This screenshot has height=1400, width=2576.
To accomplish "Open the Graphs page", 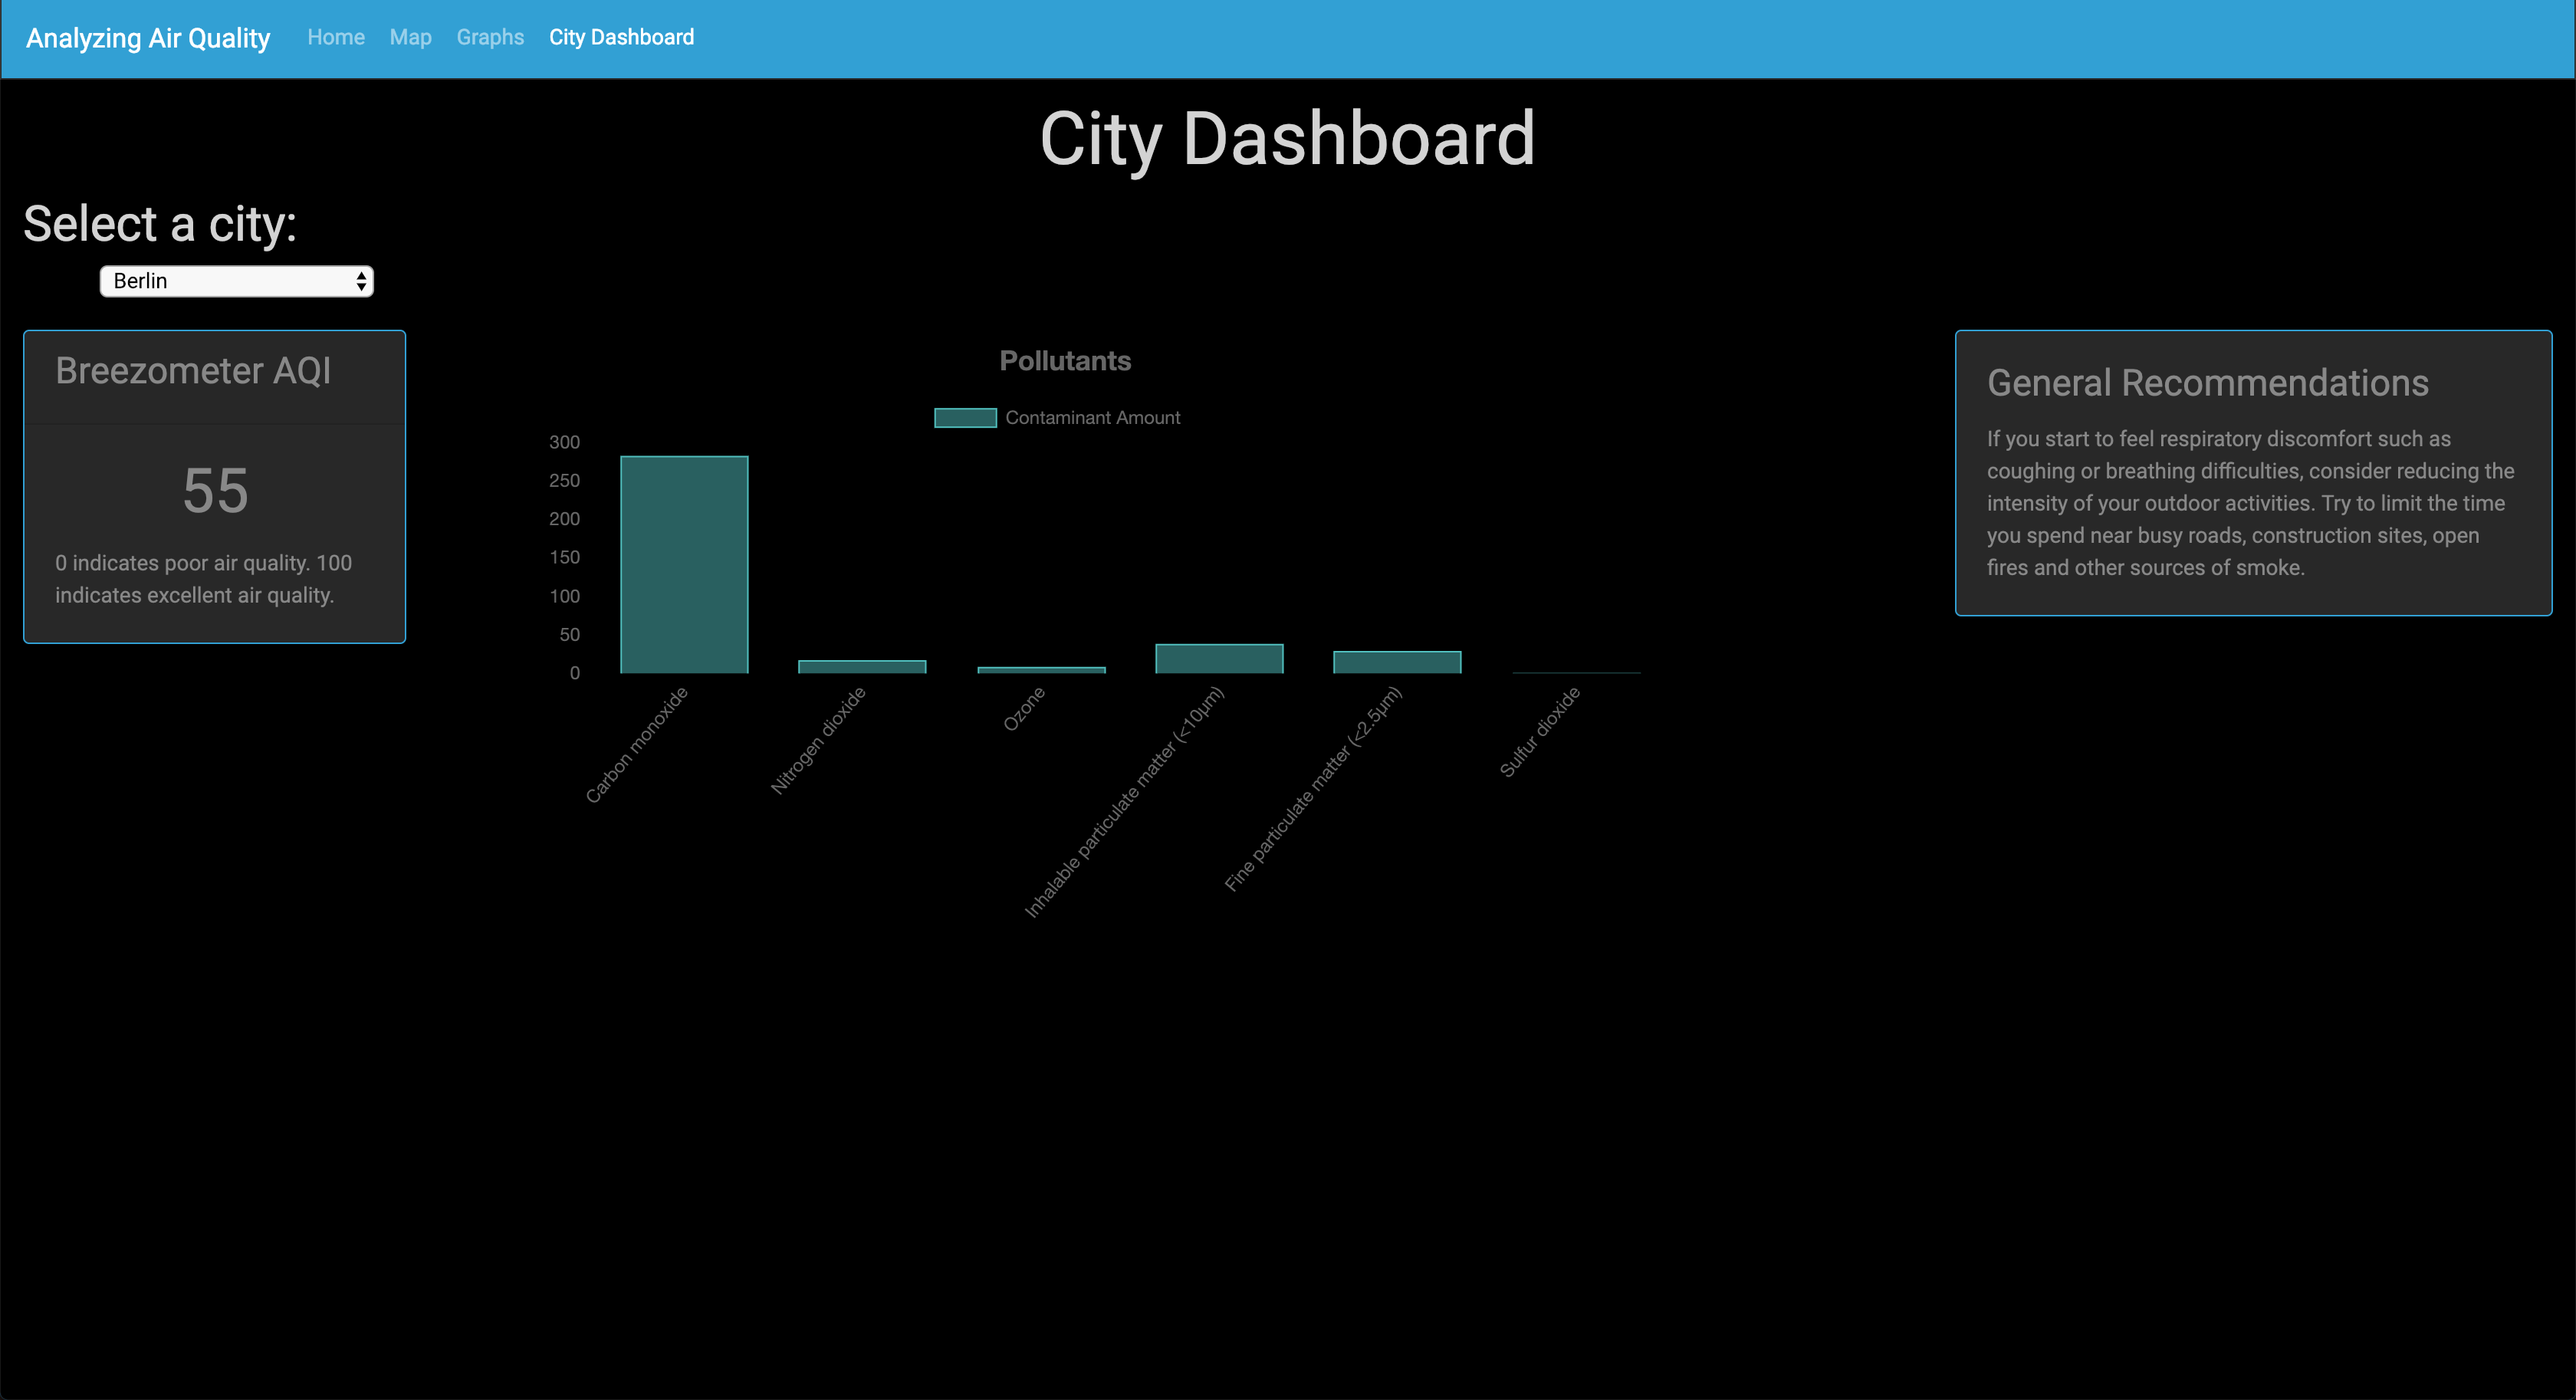I will click(x=490, y=37).
